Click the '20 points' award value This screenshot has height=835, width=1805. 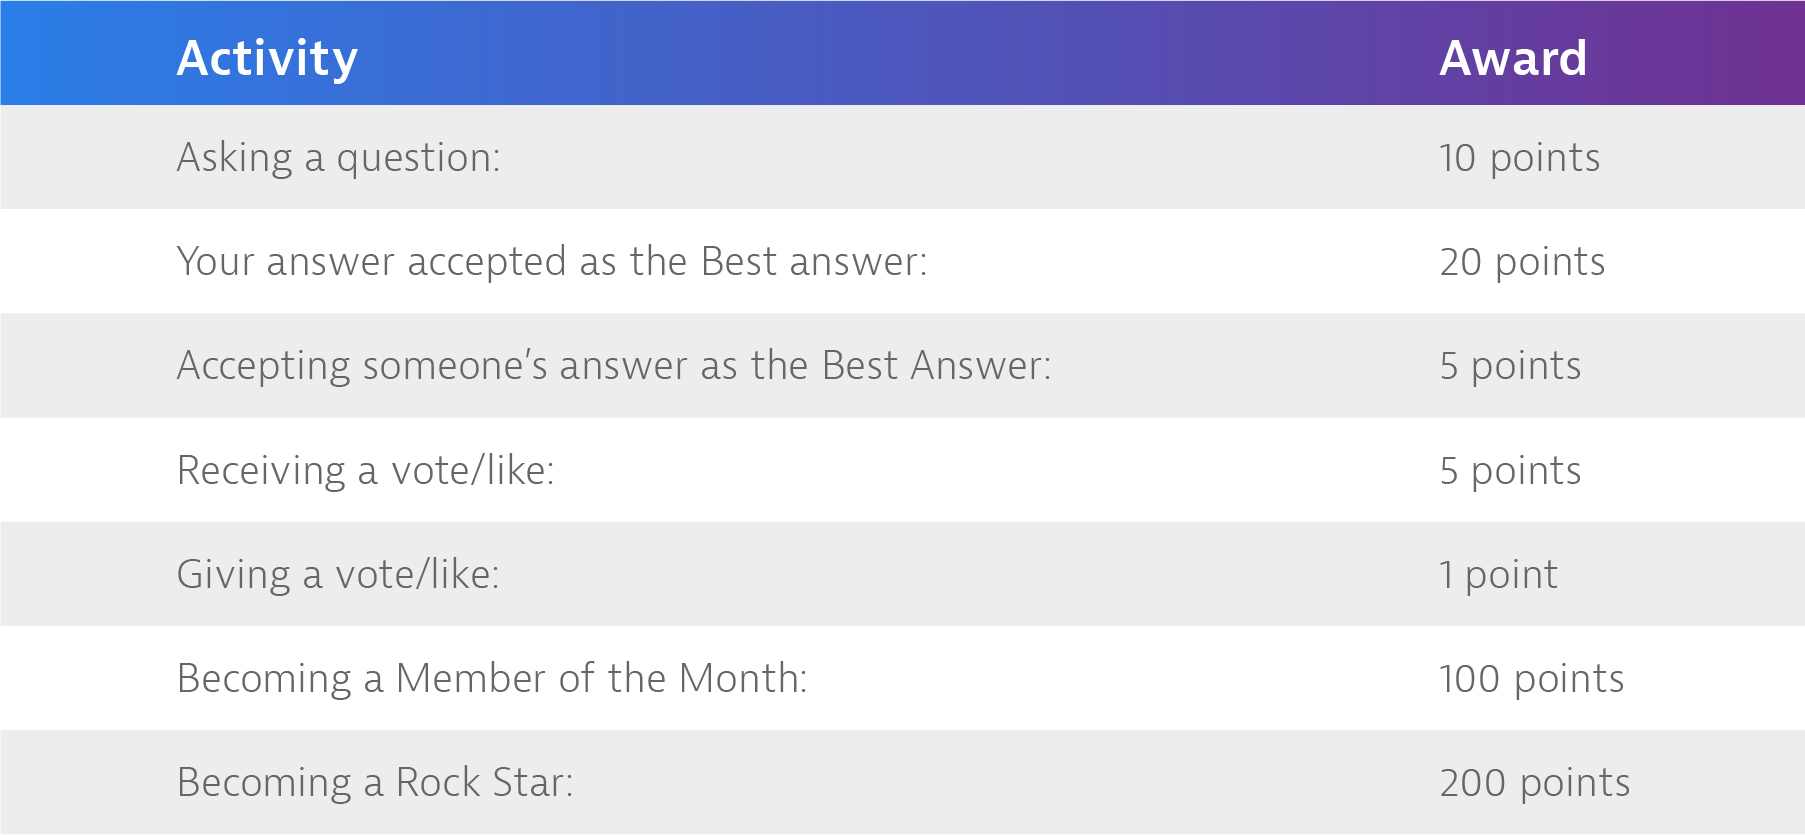click(1523, 262)
